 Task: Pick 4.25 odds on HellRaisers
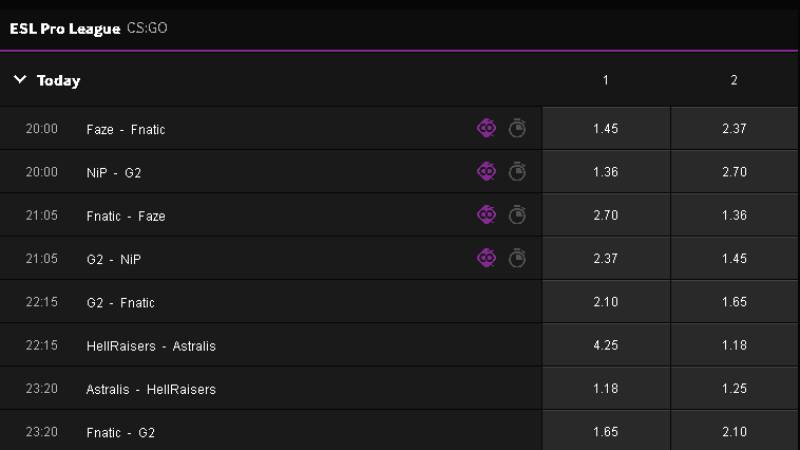606,346
